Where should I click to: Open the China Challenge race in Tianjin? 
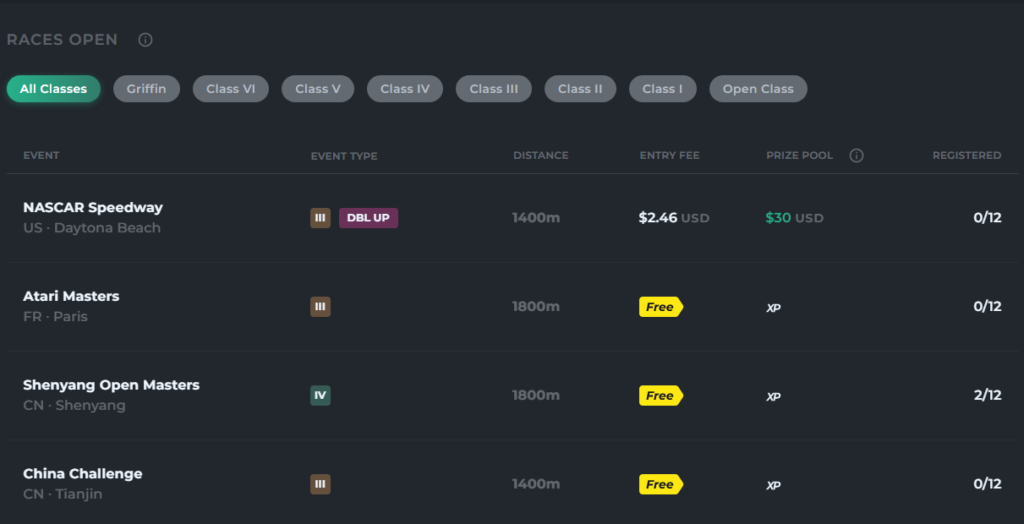point(83,474)
